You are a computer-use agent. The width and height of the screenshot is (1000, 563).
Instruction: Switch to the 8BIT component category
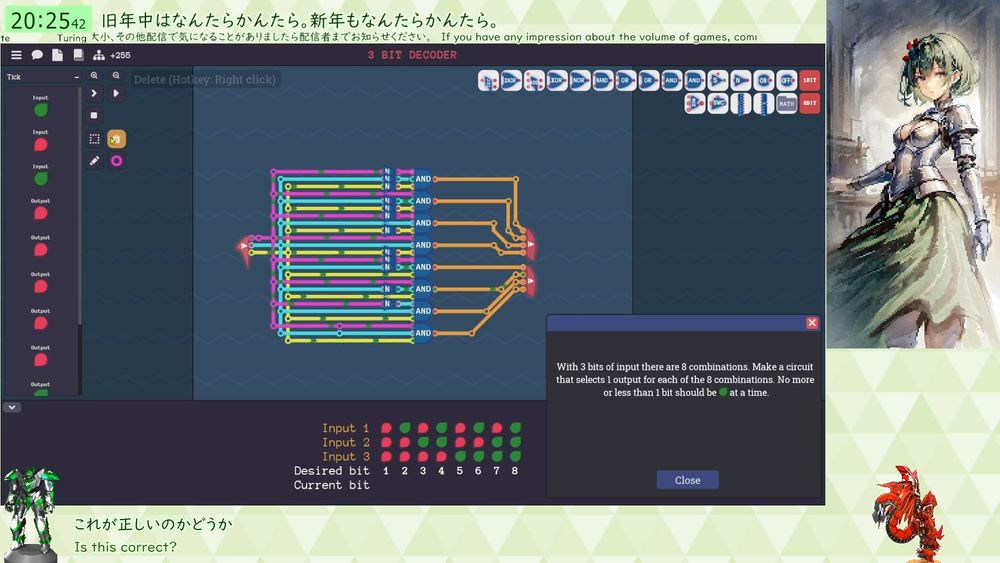coord(809,103)
